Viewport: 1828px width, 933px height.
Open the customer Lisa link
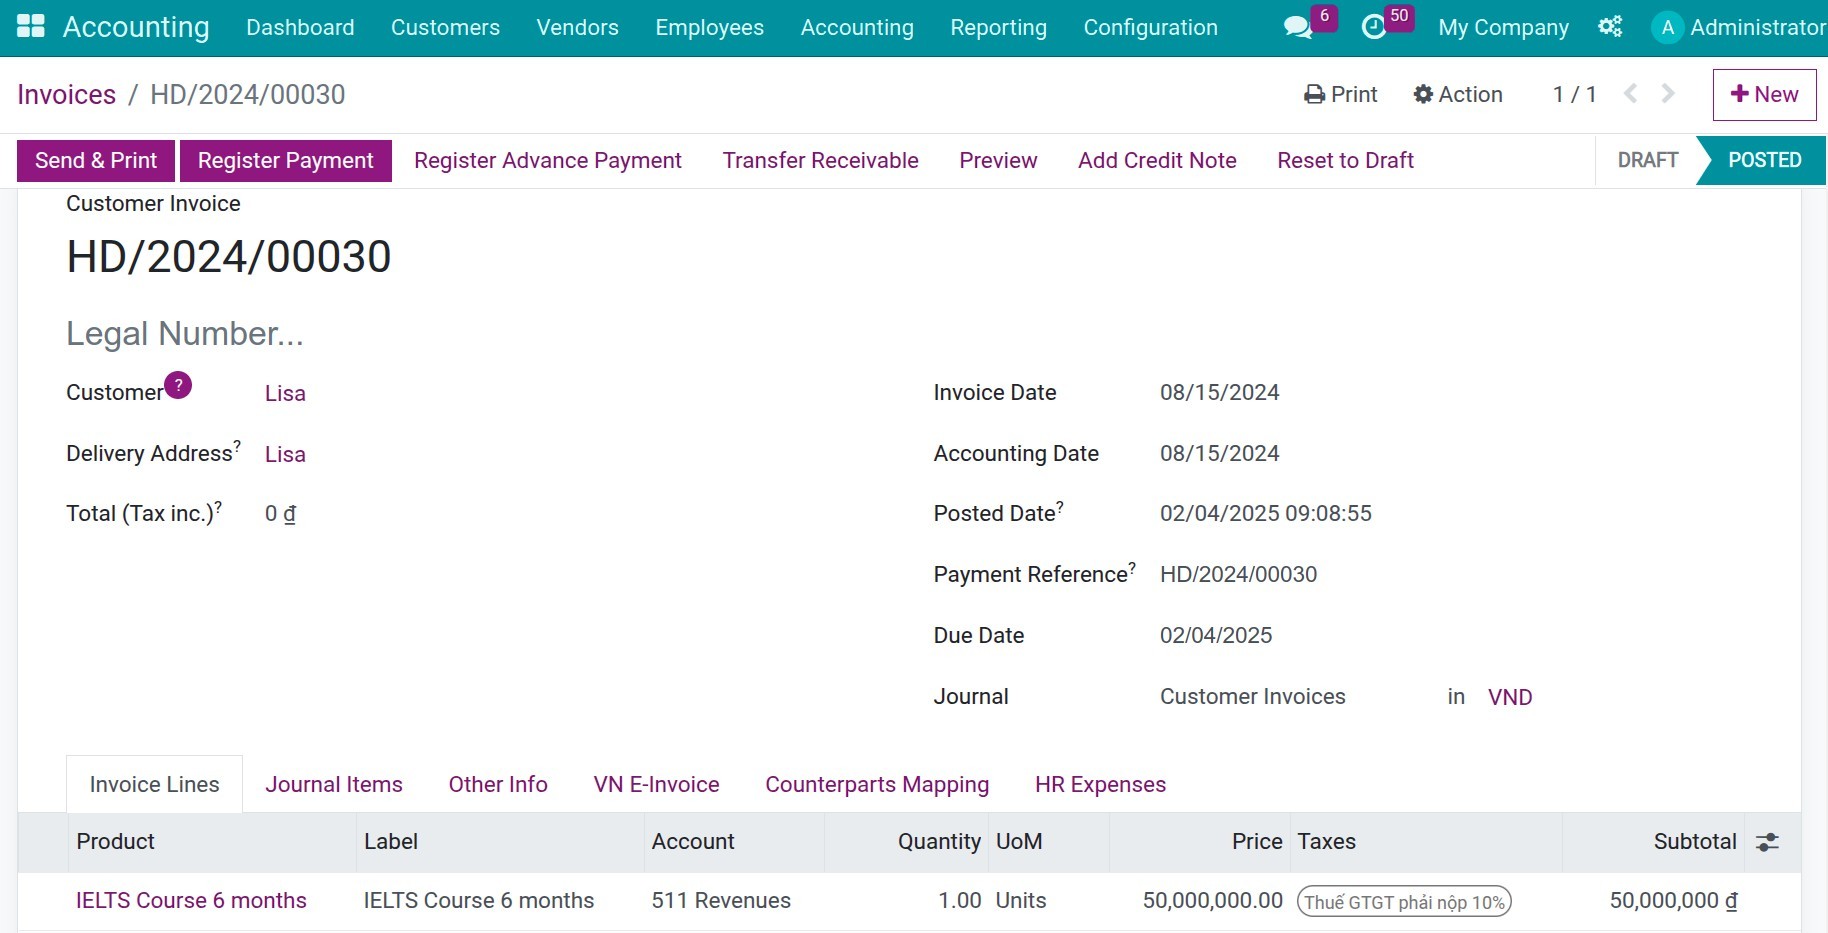(x=285, y=393)
